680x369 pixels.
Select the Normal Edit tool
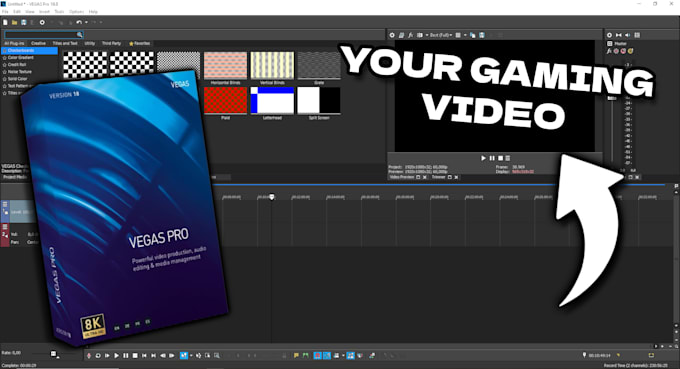coord(183,356)
